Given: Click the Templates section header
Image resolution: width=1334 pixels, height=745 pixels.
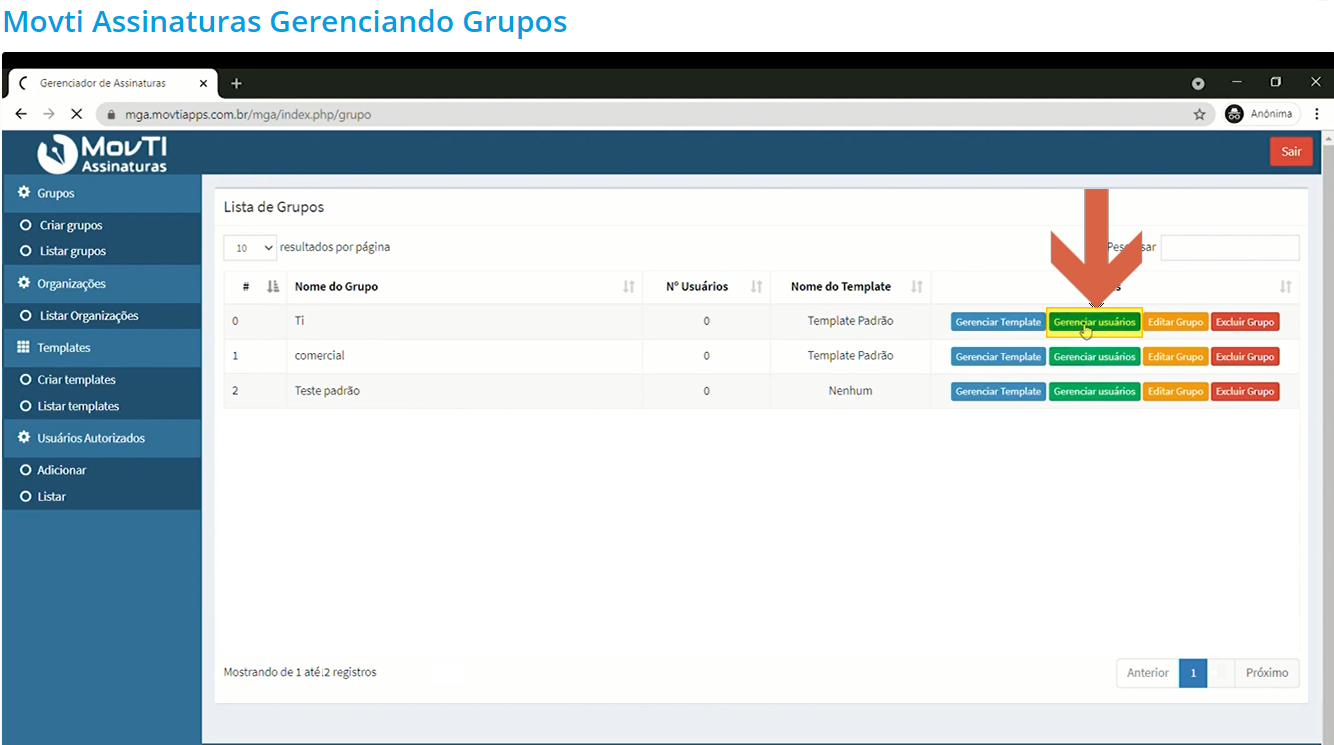Looking at the screenshot, I should click(x=101, y=347).
